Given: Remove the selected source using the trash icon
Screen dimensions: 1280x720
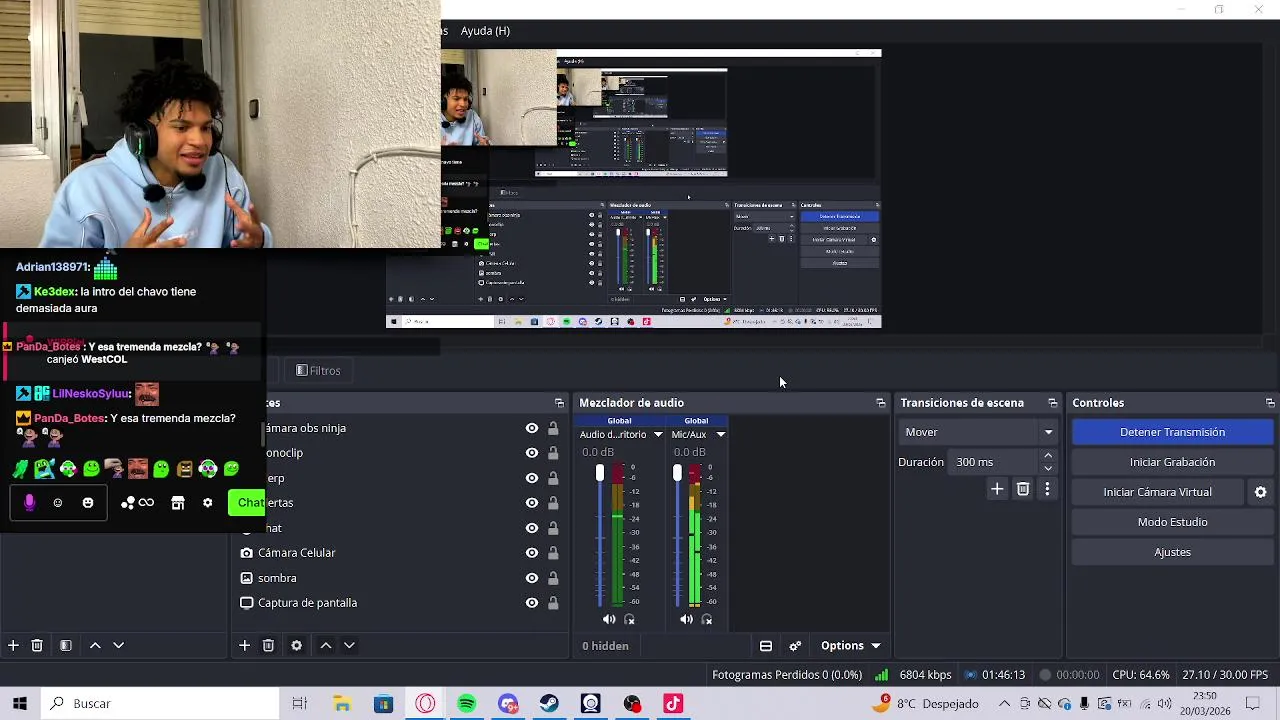Looking at the screenshot, I should click(268, 646).
